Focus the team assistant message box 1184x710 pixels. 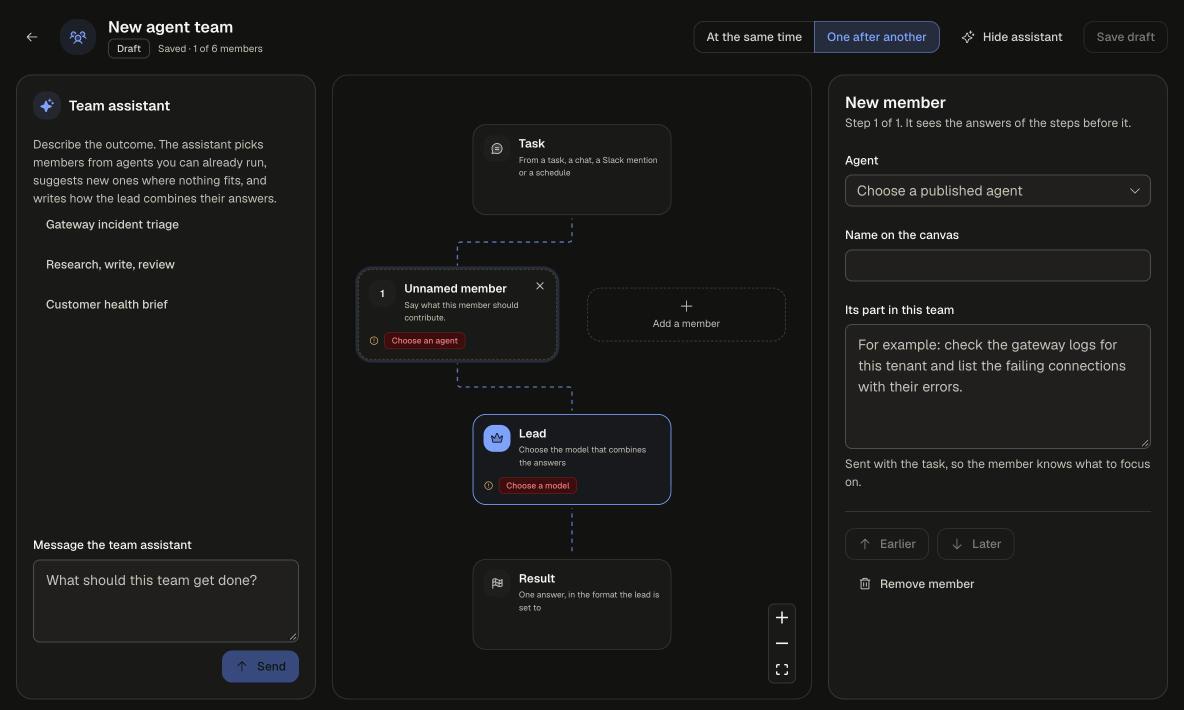coord(165,601)
